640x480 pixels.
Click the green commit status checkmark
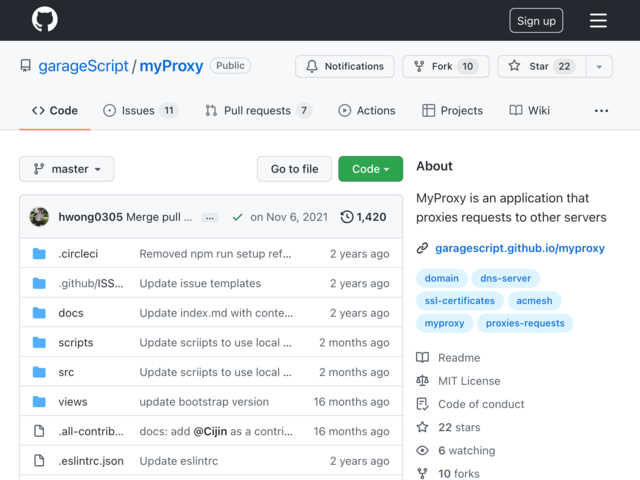(x=237, y=217)
